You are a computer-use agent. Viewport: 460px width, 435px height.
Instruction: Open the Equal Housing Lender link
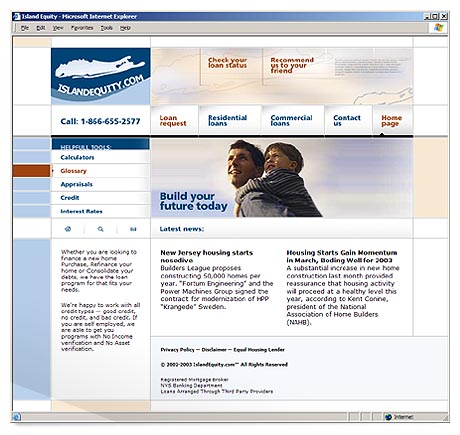pos(259,350)
